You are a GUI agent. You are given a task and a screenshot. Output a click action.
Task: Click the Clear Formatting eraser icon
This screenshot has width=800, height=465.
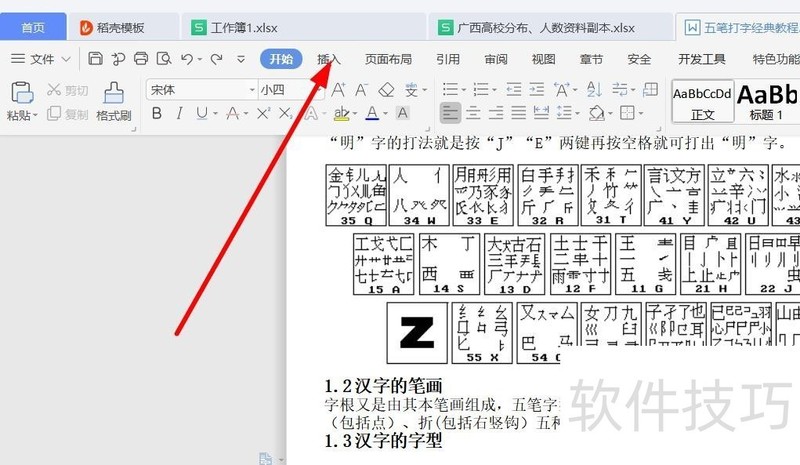coord(386,90)
